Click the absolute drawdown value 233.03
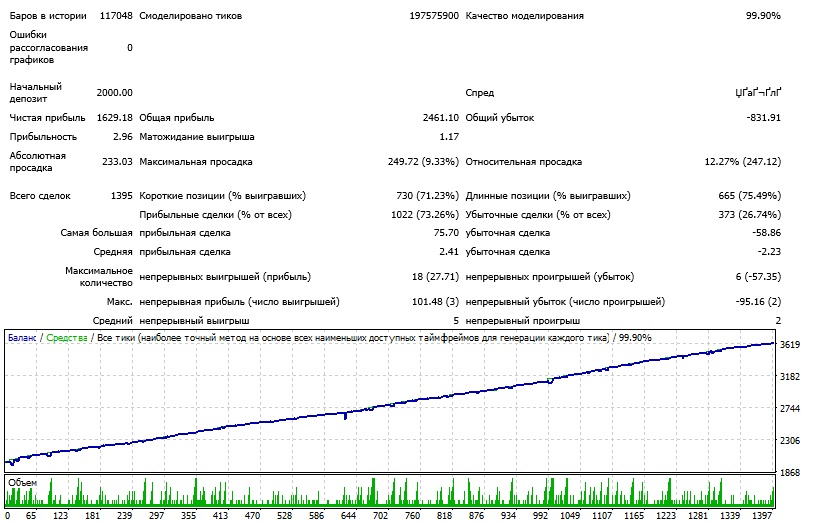Viewport: 820px width, 522px height. click(117, 162)
